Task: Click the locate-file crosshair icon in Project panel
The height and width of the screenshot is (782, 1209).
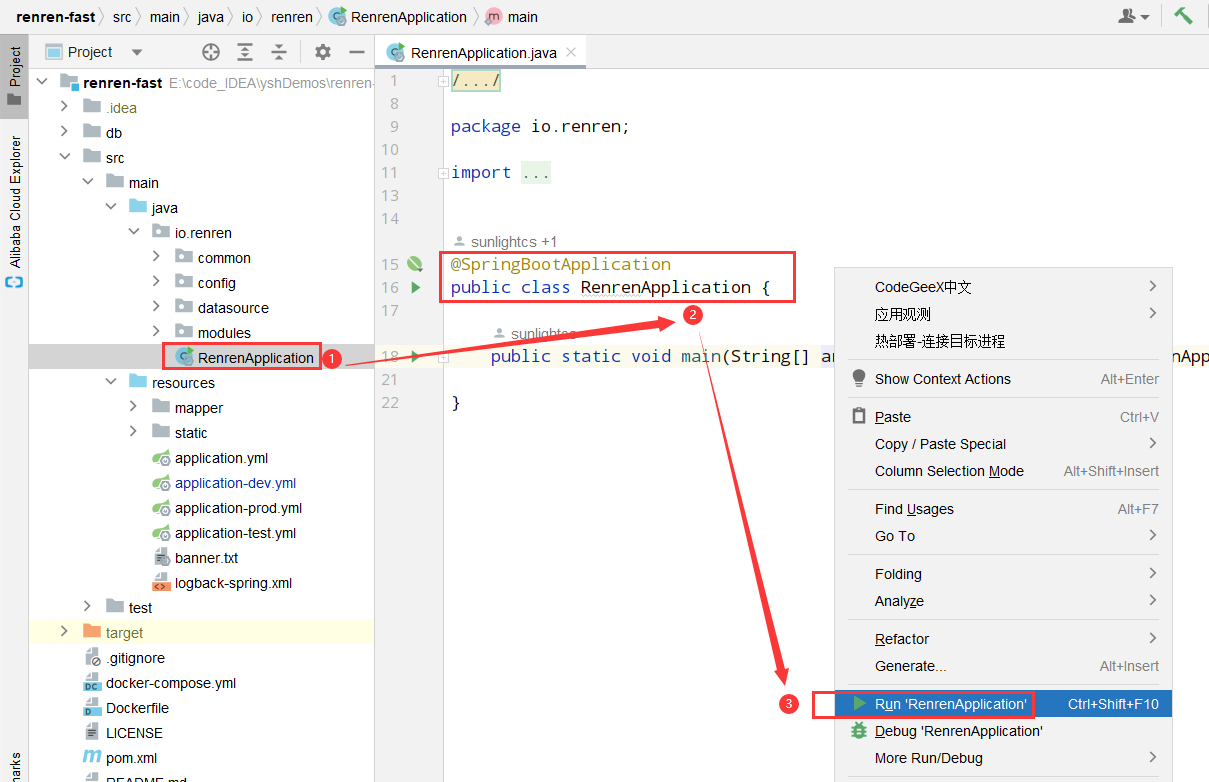Action: [x=211, y=52]
